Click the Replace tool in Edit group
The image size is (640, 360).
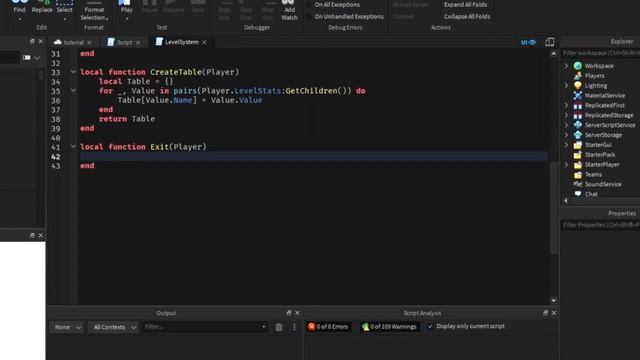(x=42, y=8)
